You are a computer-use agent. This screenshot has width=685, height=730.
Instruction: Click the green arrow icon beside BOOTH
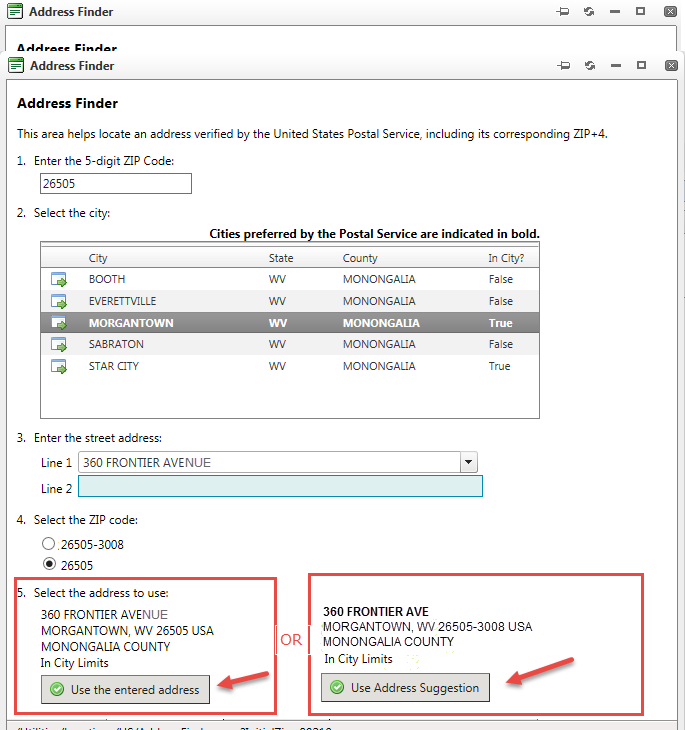[59, 280]
